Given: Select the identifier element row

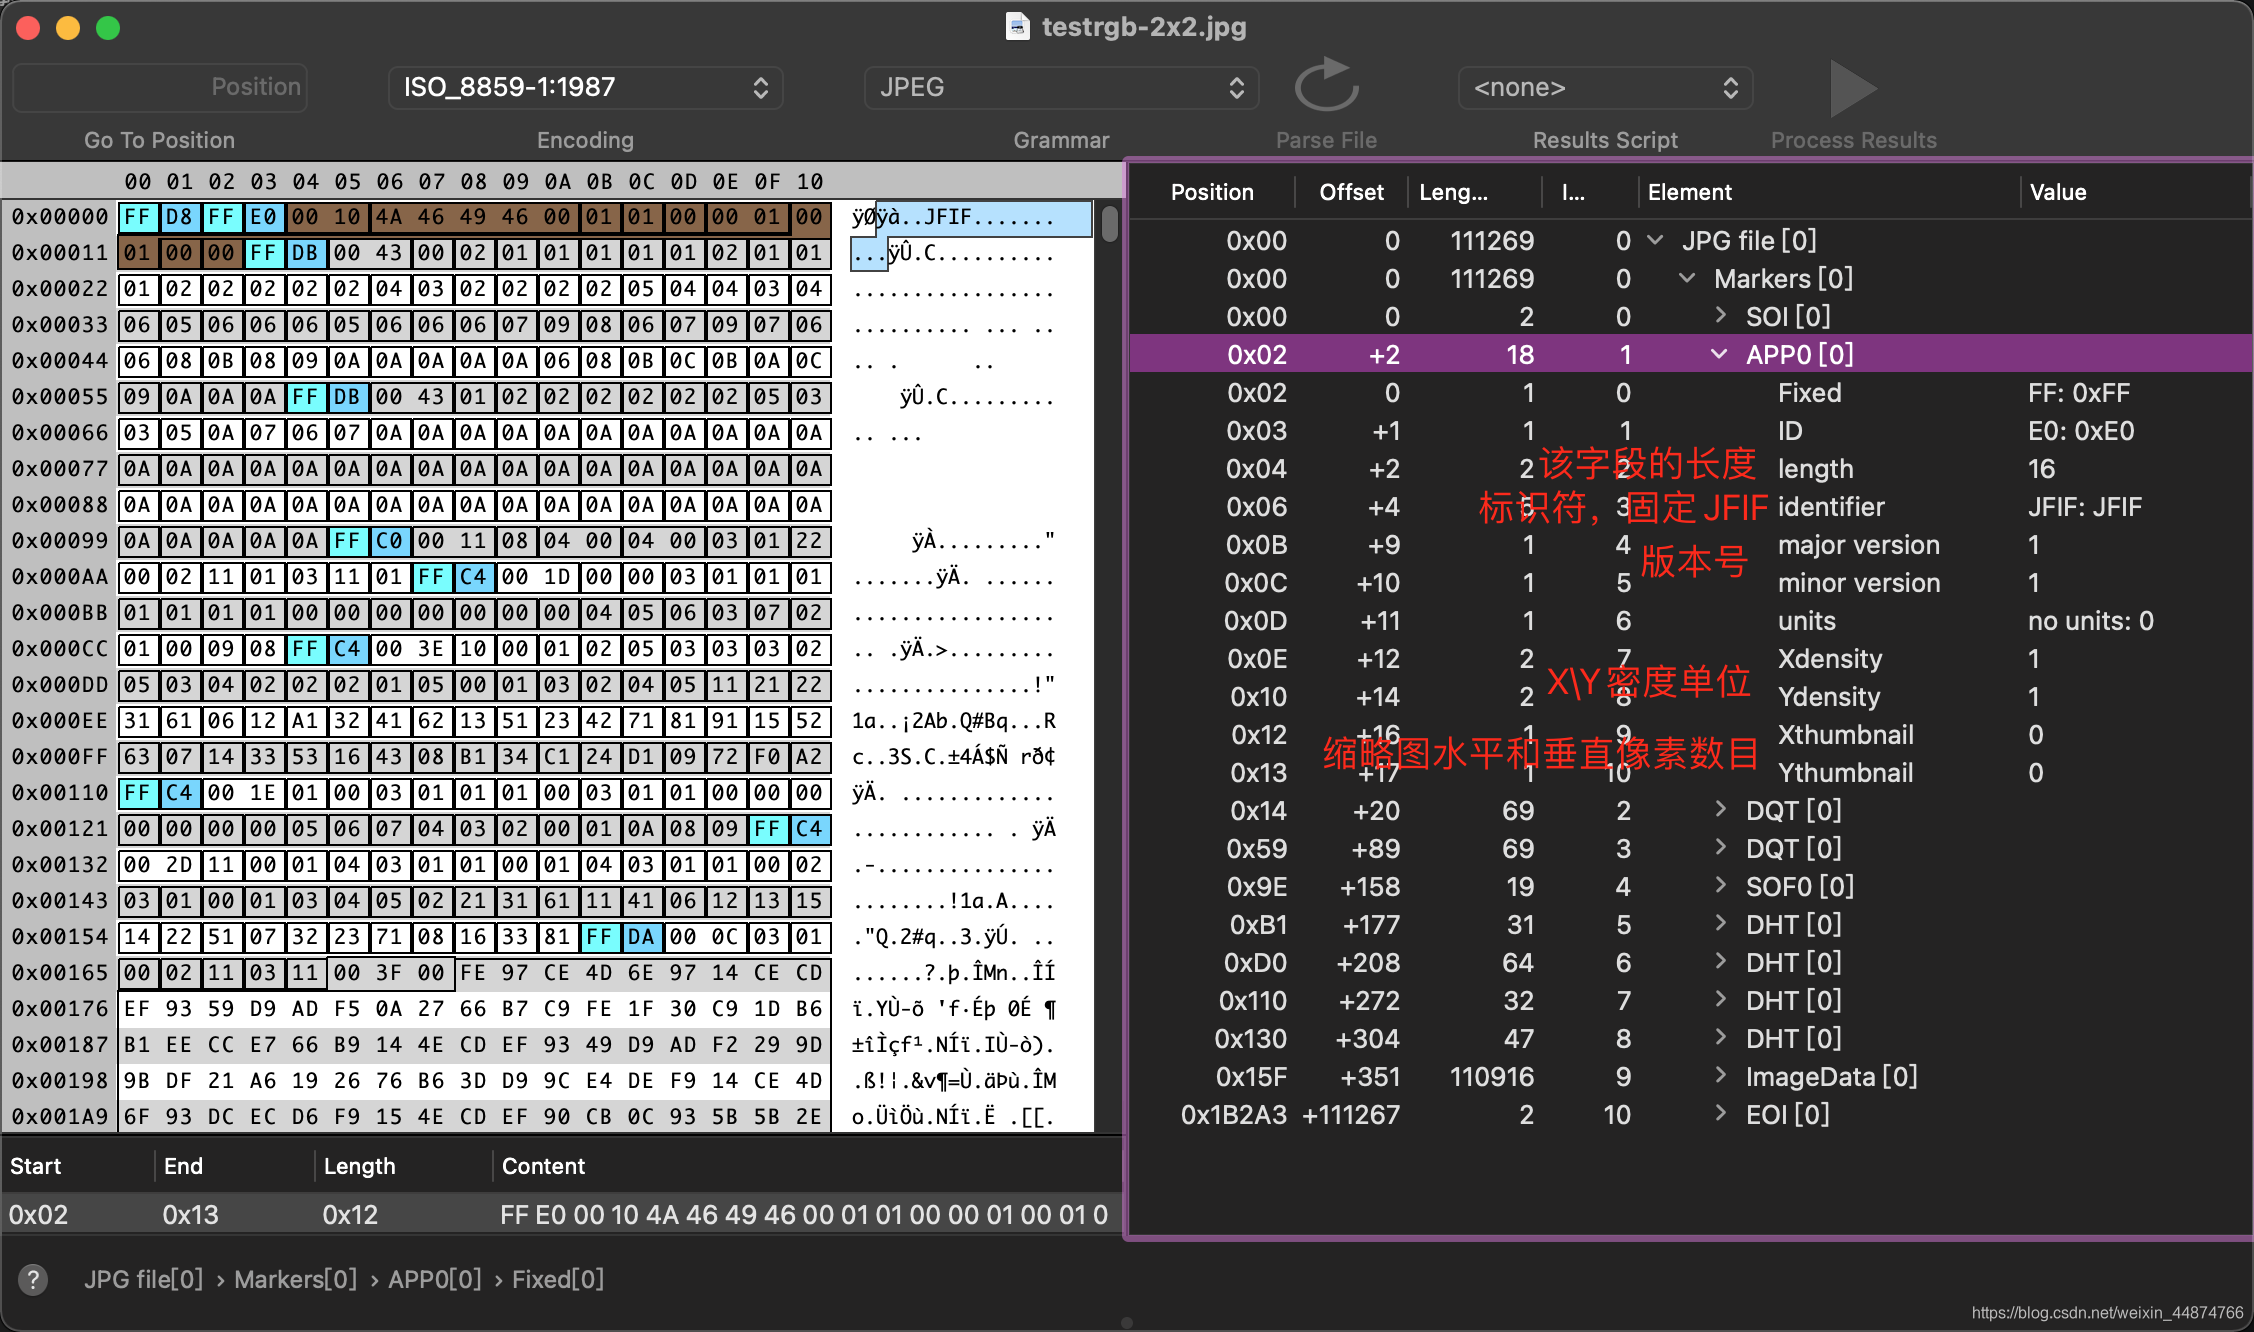Looking at the screenshot, I should coord(1690,507).
